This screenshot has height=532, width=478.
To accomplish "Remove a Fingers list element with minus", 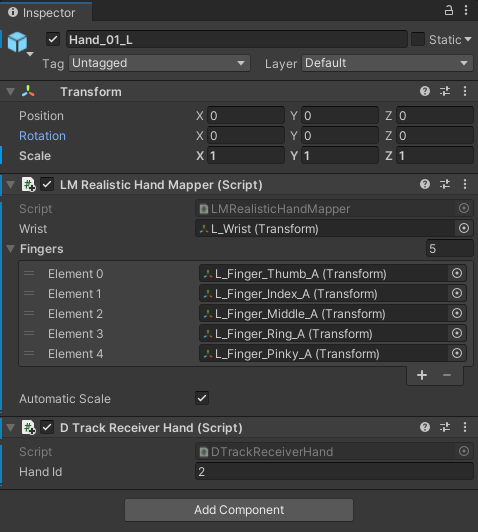I will [447, 375].
